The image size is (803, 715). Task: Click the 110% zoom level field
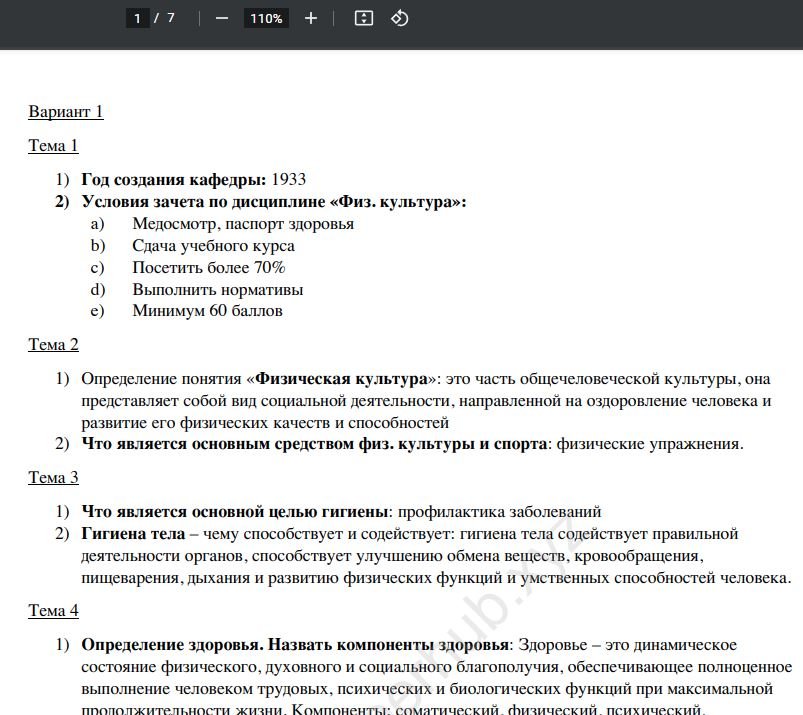coord(266,18)
